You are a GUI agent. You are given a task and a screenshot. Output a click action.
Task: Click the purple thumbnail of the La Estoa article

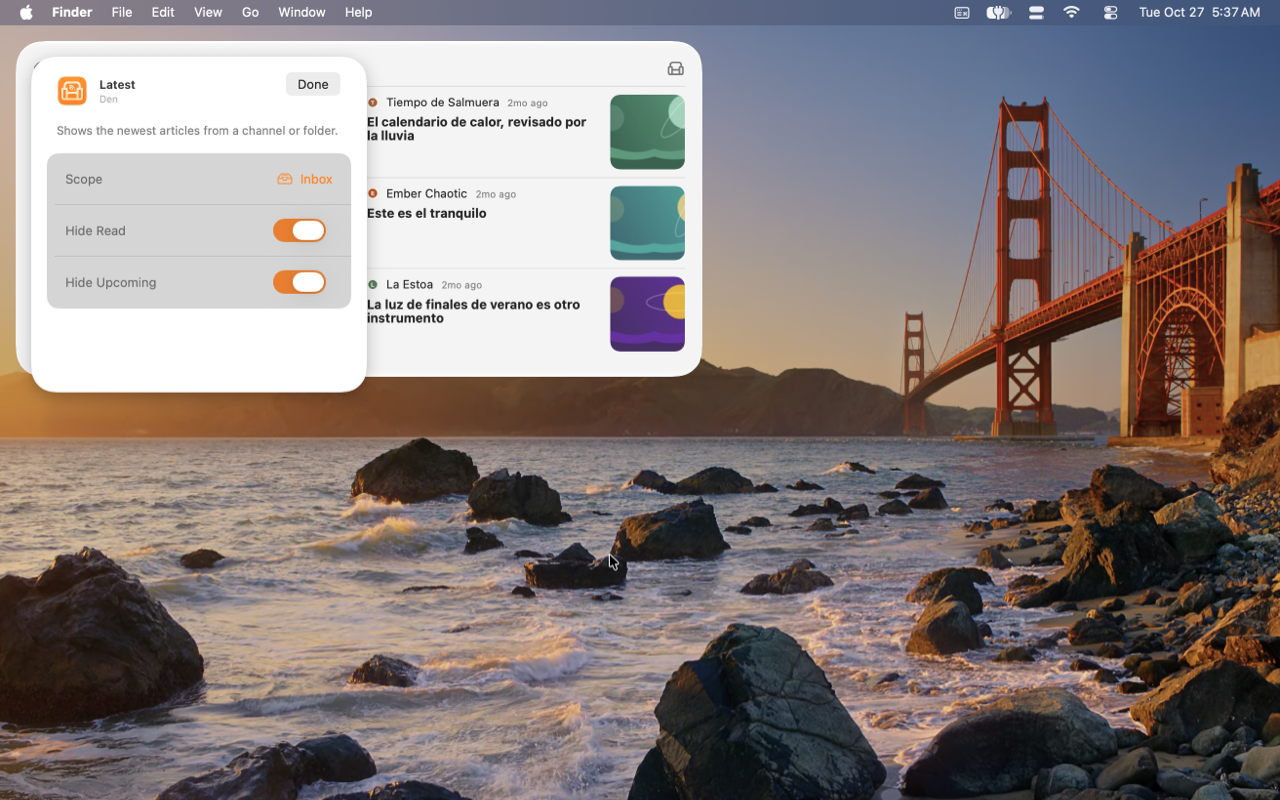(647, 314)
